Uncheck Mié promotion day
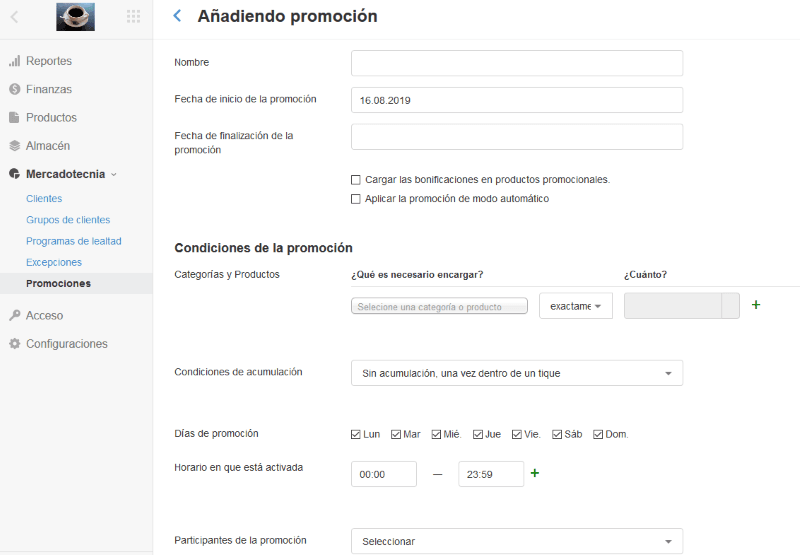Viewport: 800px width, 555px height. pos(436,435)
